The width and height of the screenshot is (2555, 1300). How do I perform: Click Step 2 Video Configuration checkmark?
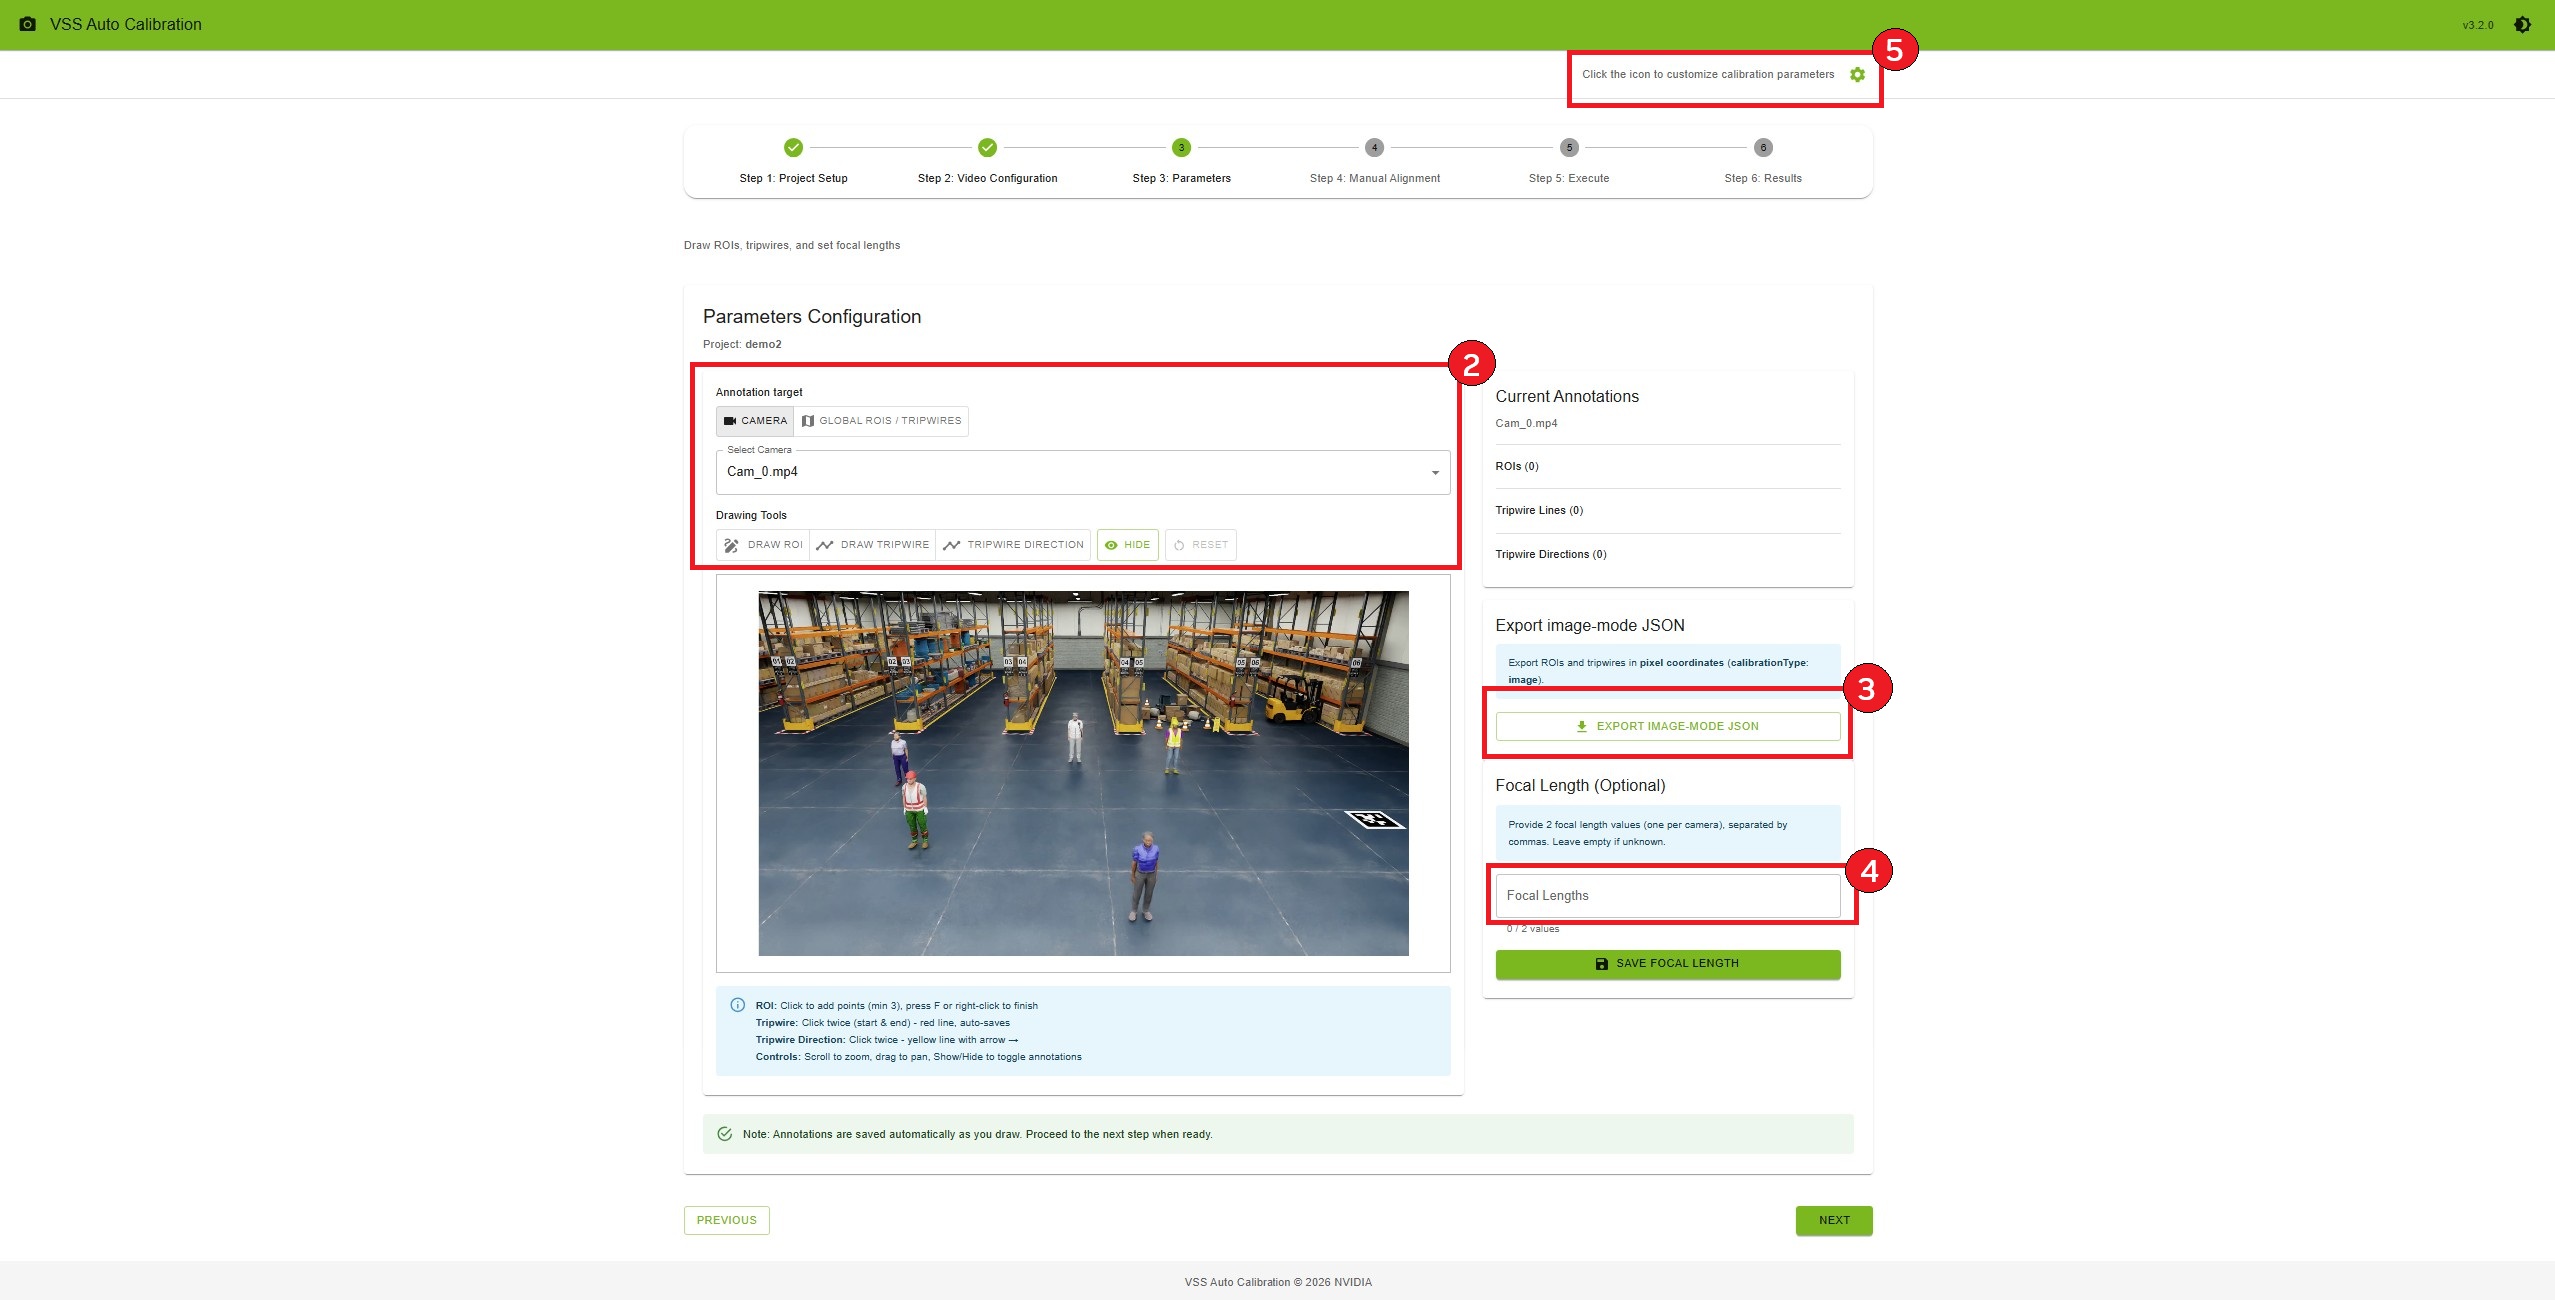coord(987,148)
